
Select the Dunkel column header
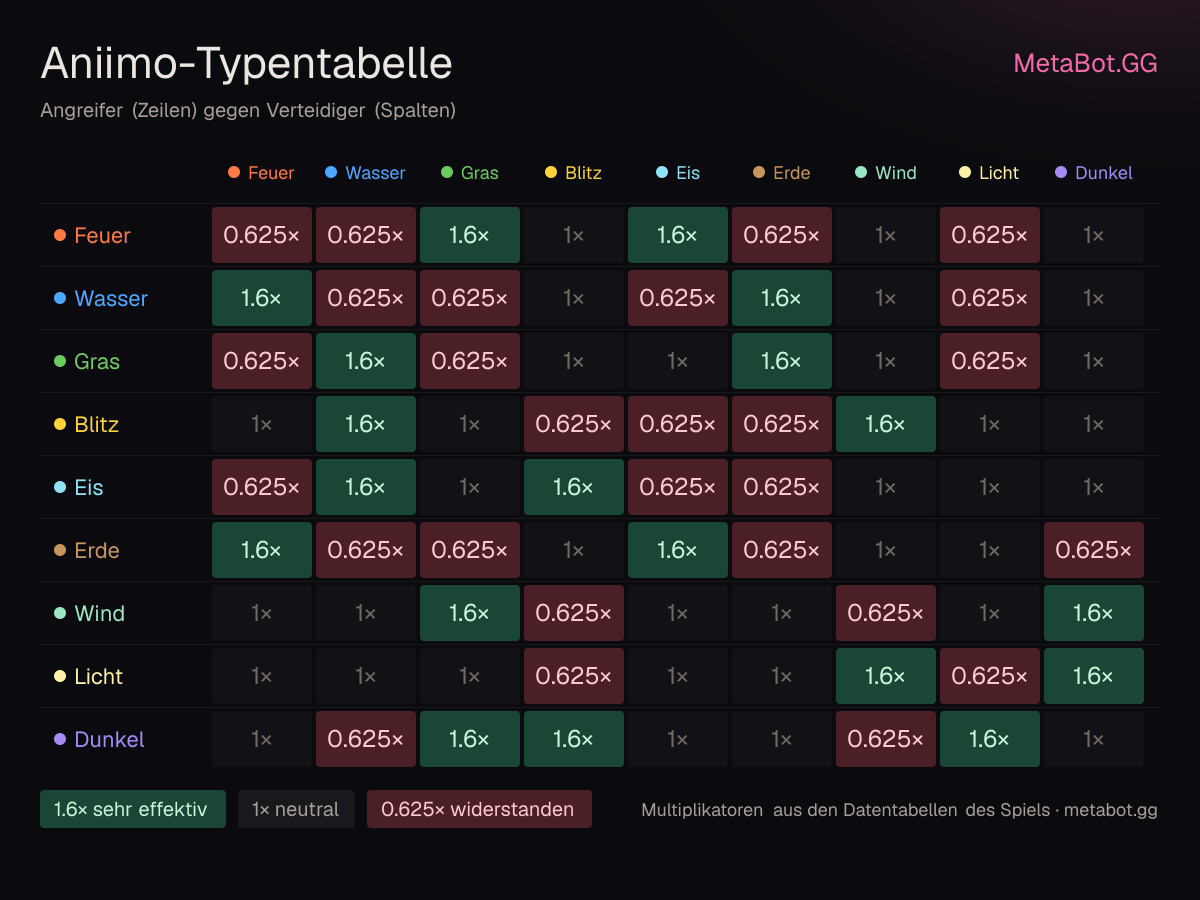click(x=1093, y=173)
